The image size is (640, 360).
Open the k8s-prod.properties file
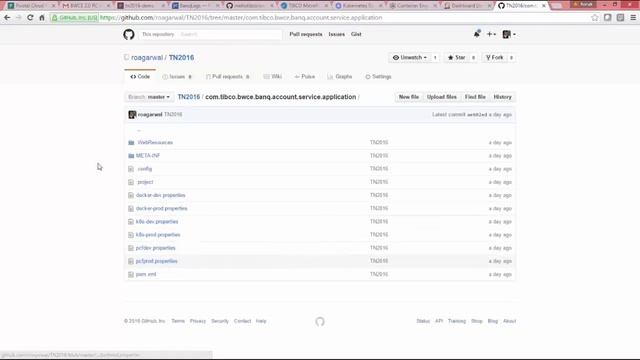[x=158, y=235]
